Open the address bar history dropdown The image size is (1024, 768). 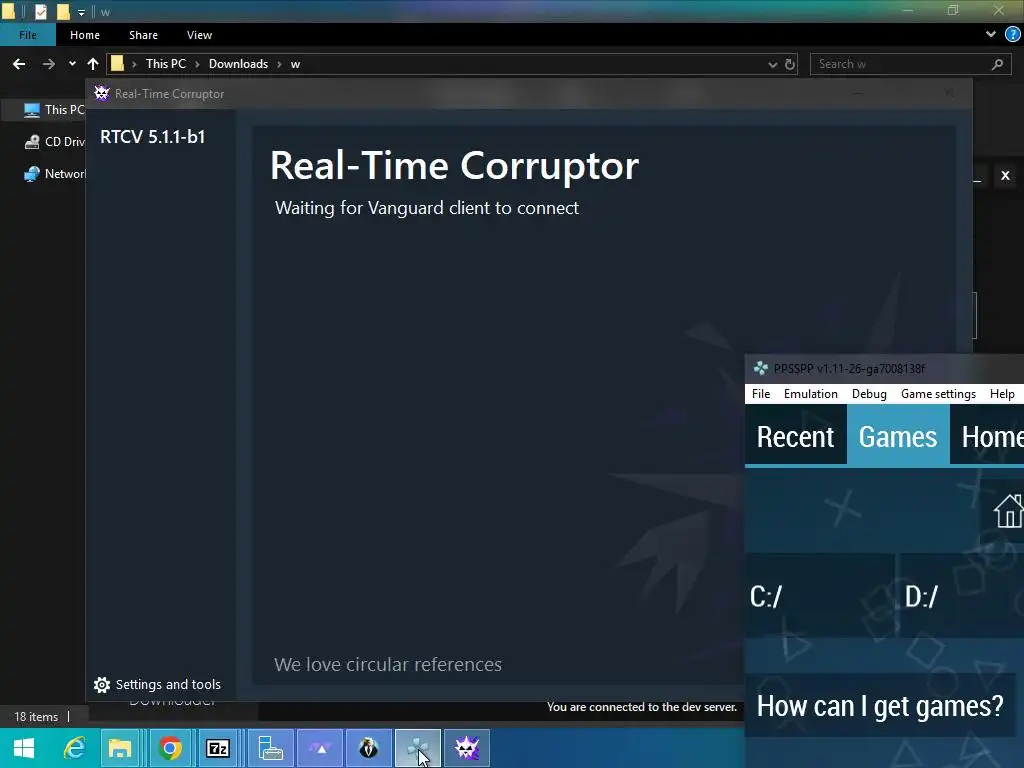773,64
